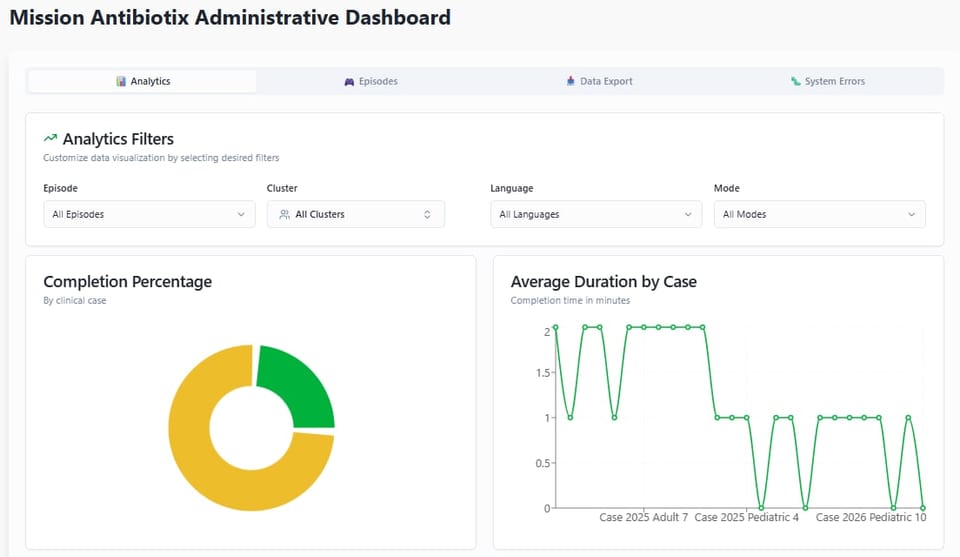Click the 'Completion time in minutes' subtitle
The height and width of the screenshot is (557, 960).
point(570,301)
